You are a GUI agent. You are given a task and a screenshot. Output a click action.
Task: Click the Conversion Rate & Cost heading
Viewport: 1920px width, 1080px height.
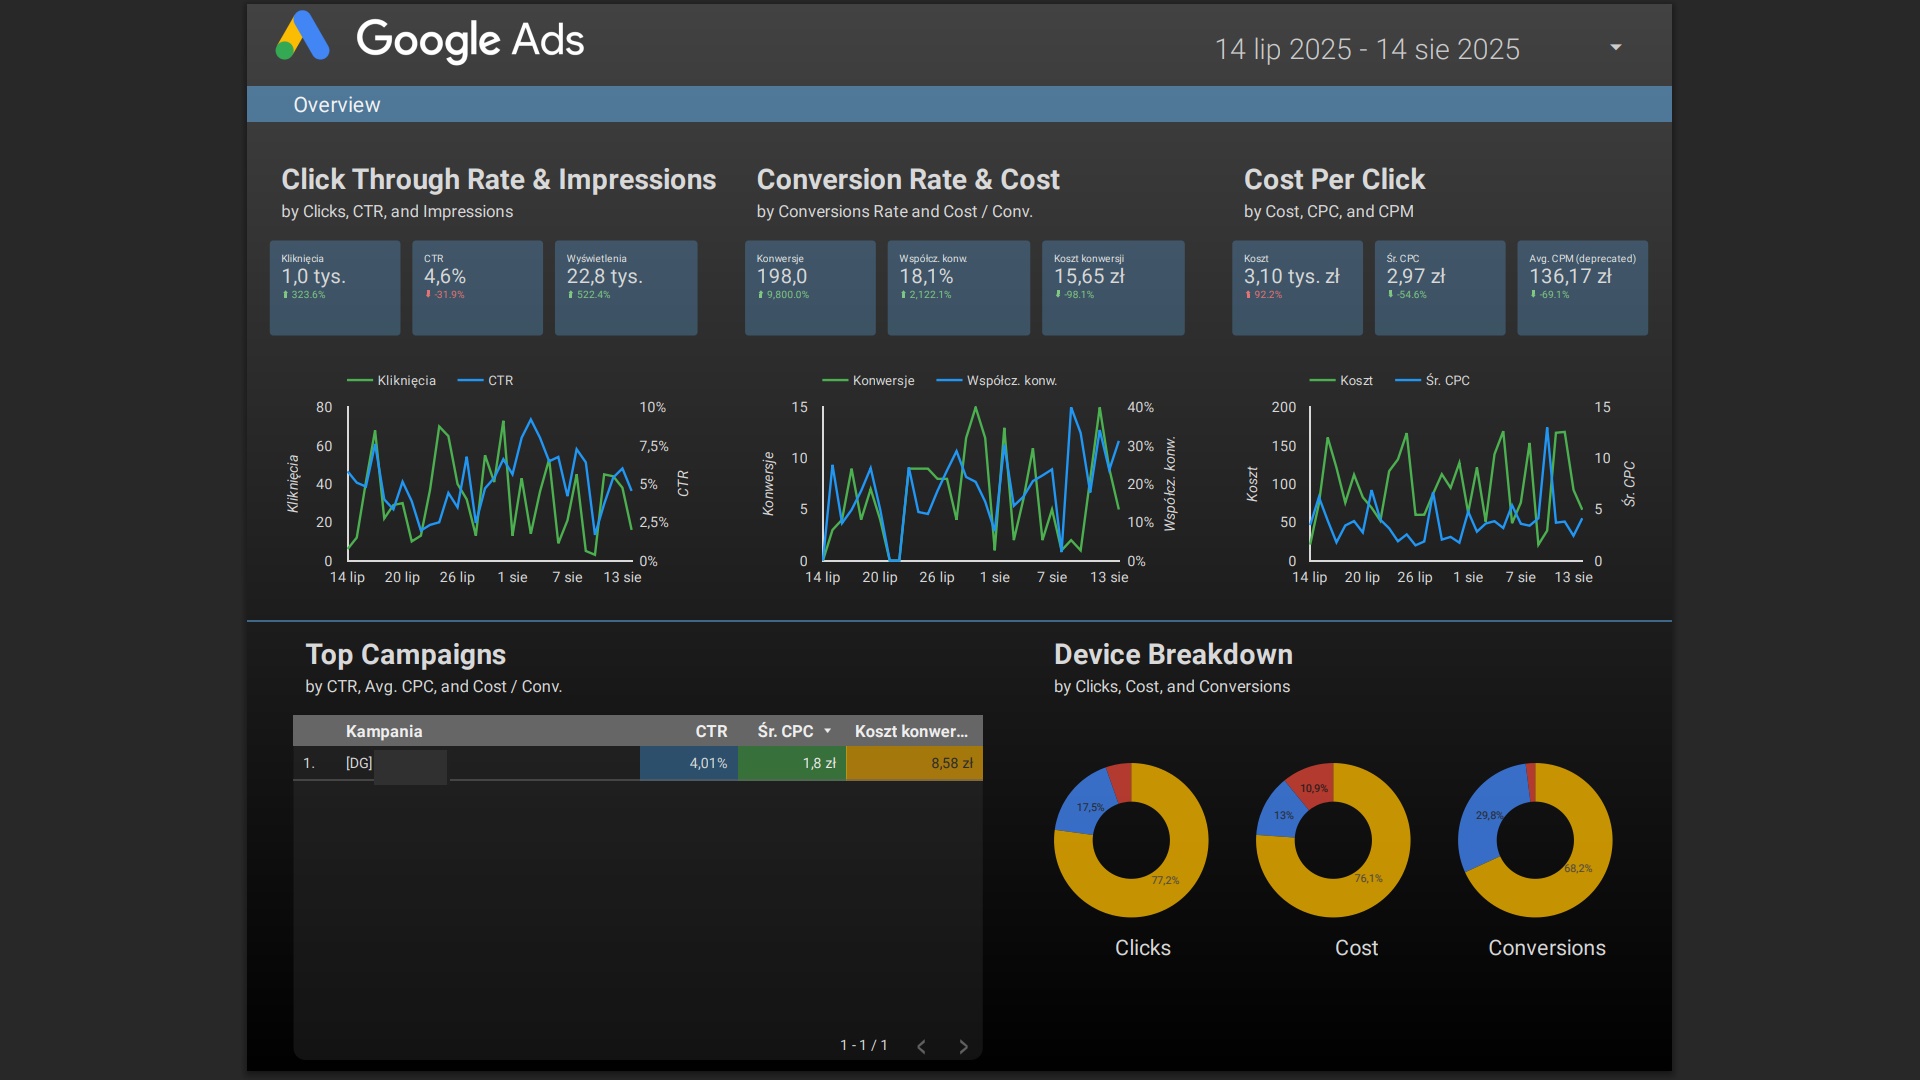(x=908, y=180)
